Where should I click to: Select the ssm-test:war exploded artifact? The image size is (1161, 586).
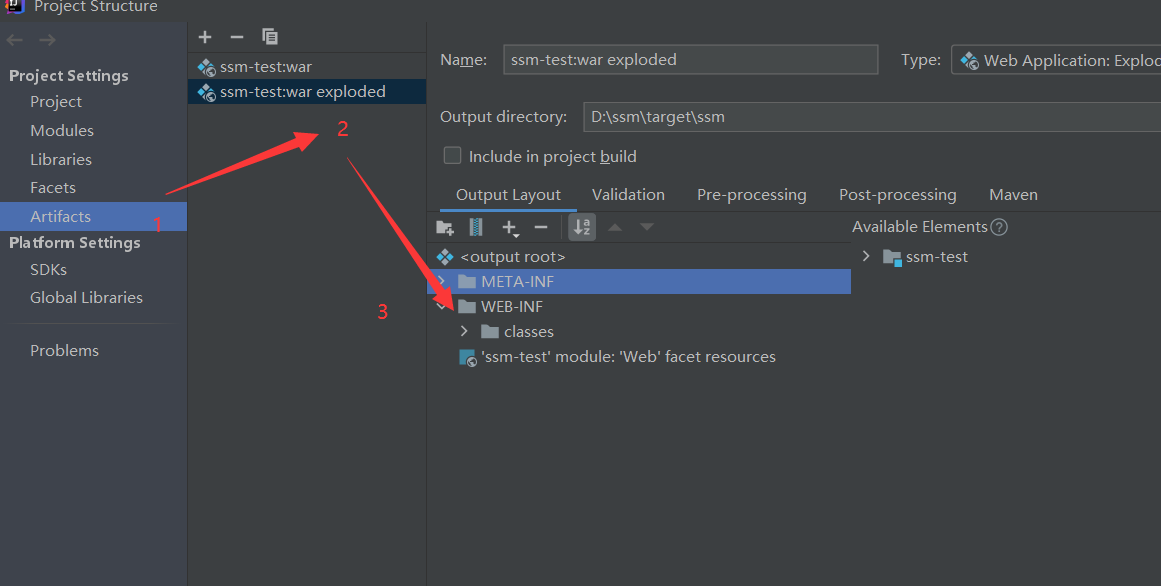tap(307, 92)
